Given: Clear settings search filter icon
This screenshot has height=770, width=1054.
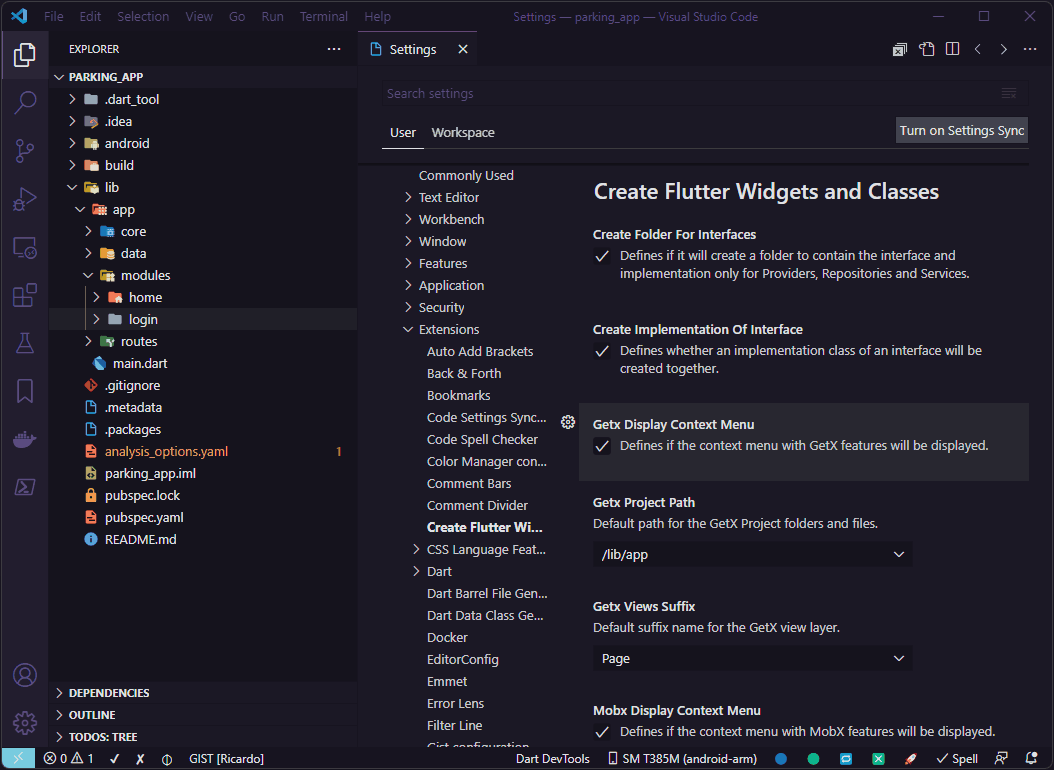Looking at the screenshot, I should 1009,93.
